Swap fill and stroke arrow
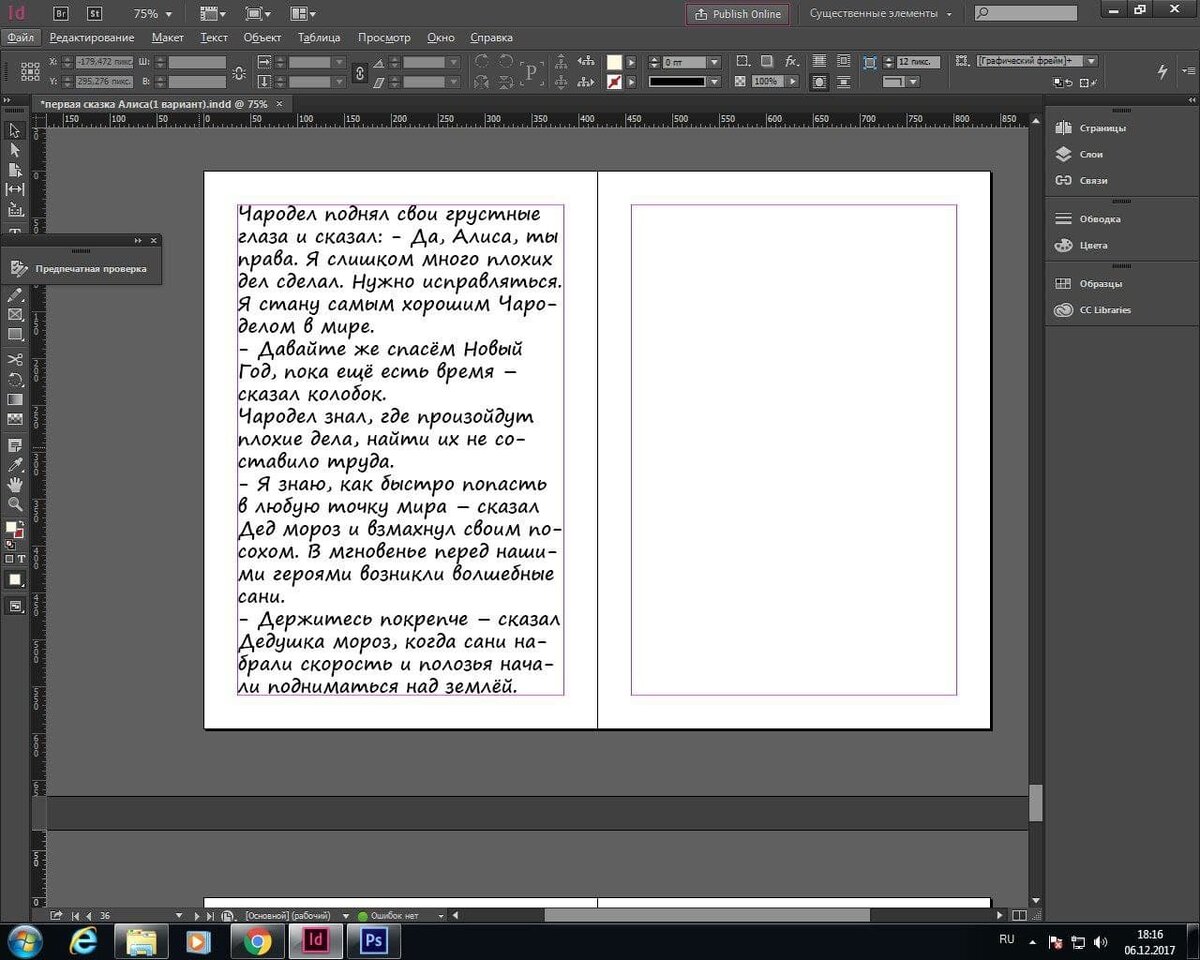 23,522
